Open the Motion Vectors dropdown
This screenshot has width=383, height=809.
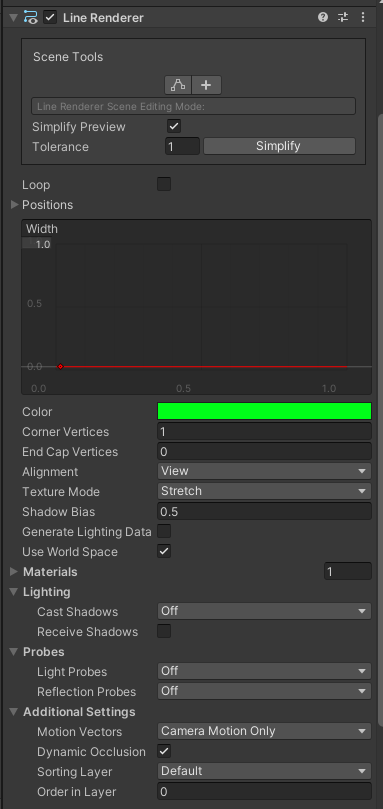(x=264, y=731)
